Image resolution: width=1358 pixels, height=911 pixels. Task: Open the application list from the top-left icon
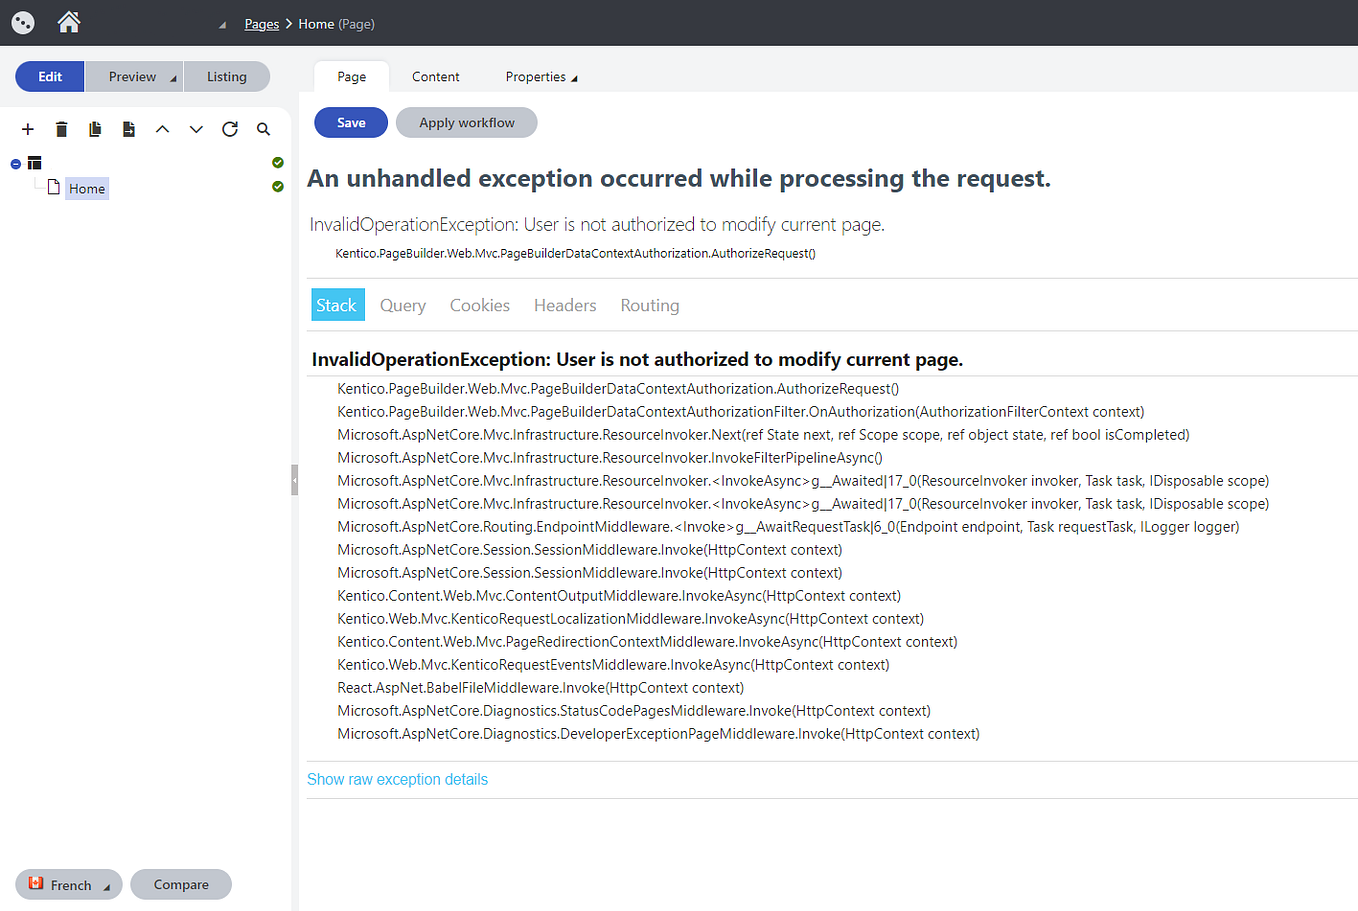[x=22, y=22]
